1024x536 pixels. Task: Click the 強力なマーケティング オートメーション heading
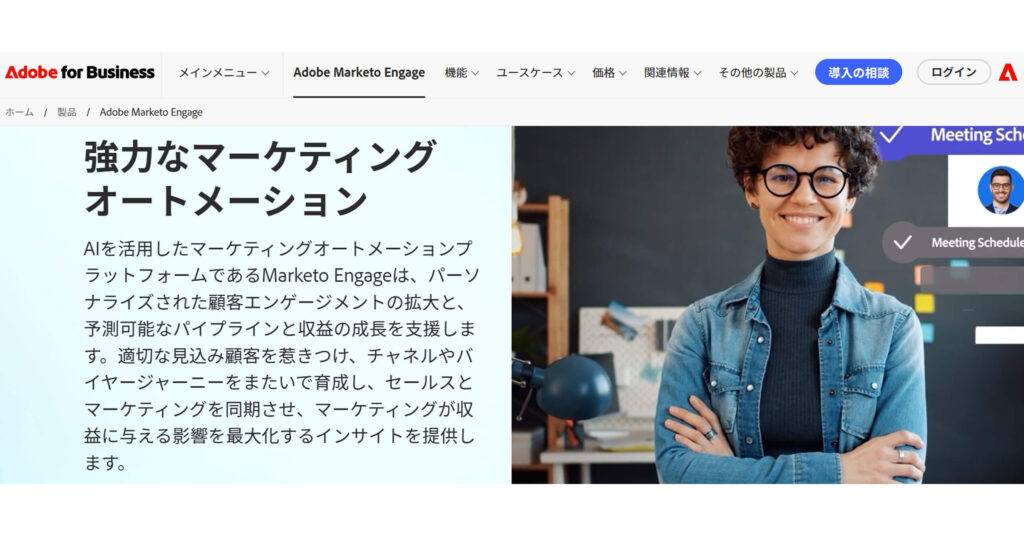tap(259, 178)
